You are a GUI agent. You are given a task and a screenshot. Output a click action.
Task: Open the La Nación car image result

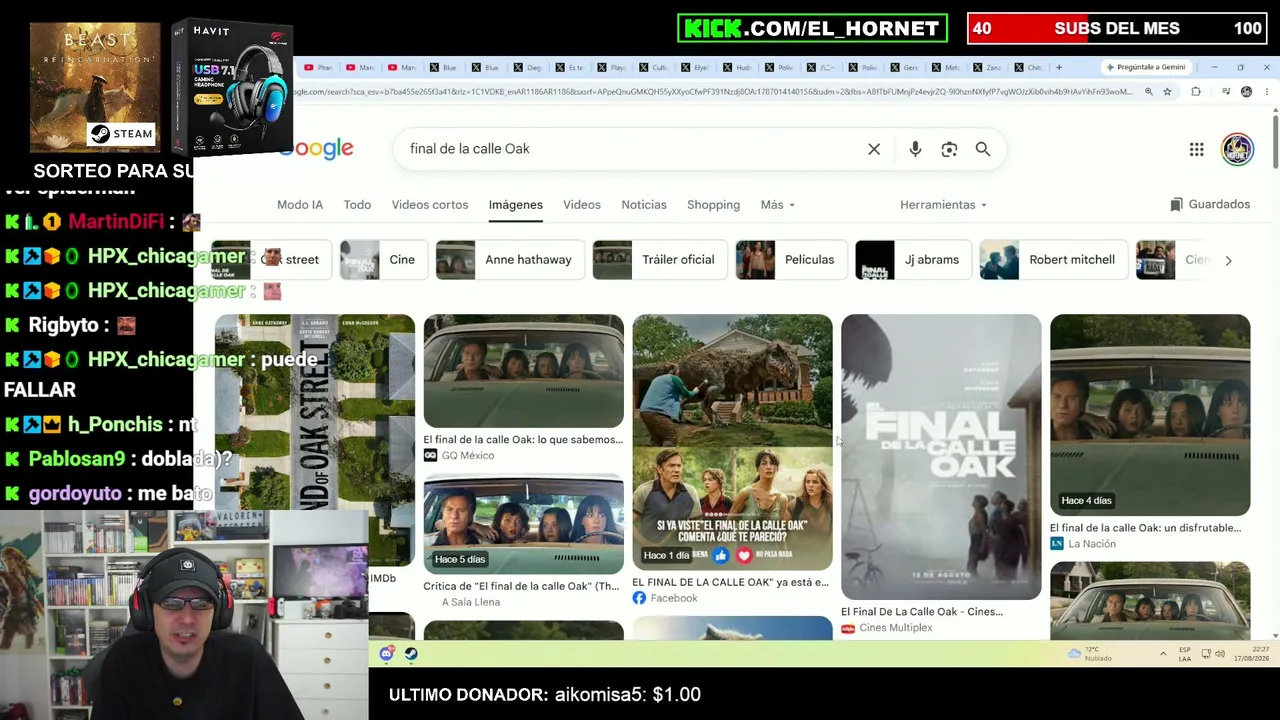pyautogui.click(x=1150, y=415)
